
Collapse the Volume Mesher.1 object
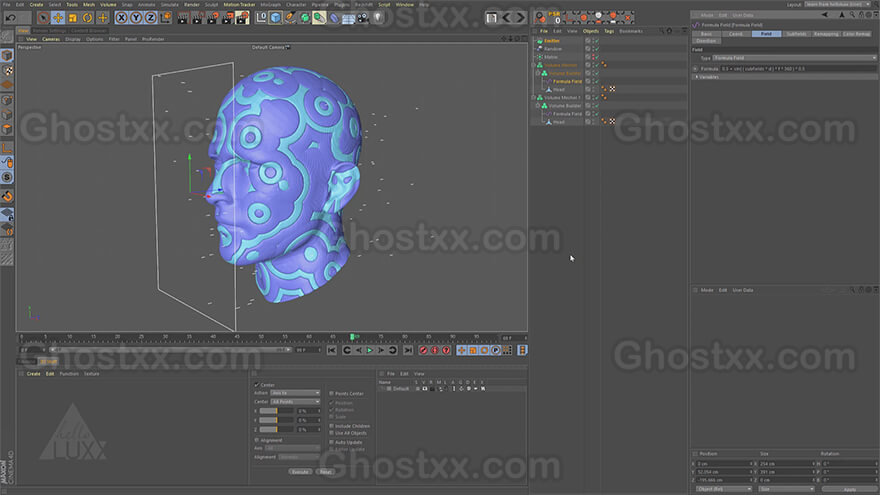coord(533,98)
